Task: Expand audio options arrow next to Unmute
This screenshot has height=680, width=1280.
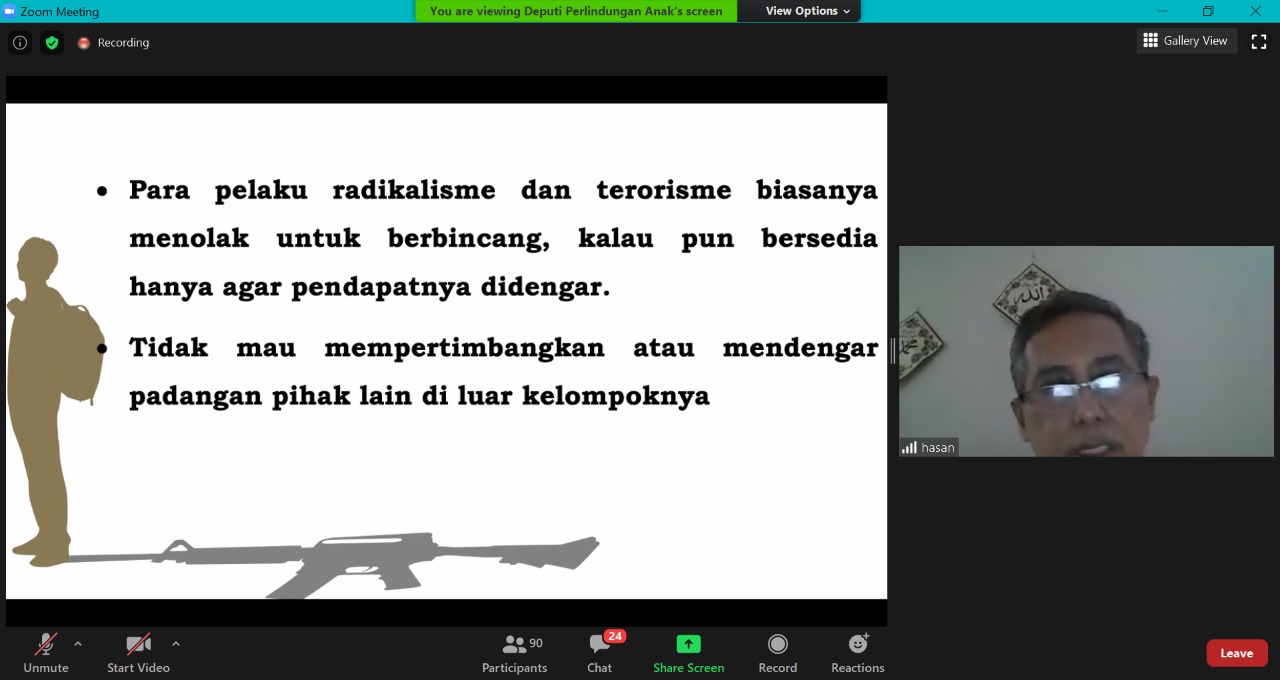Action: click(x=78, y=644)
